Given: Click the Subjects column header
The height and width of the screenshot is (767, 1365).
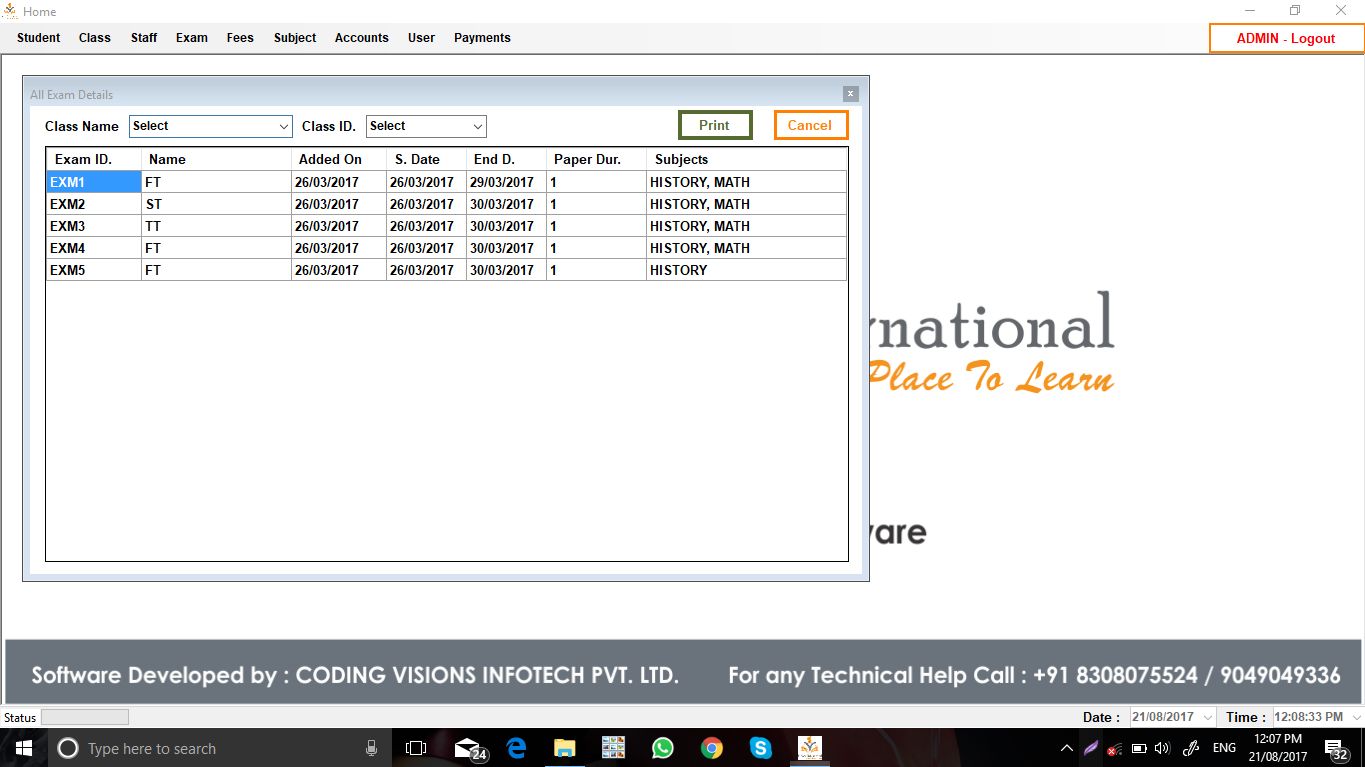Looking at the screenshot, I should [x=746, y=159].
